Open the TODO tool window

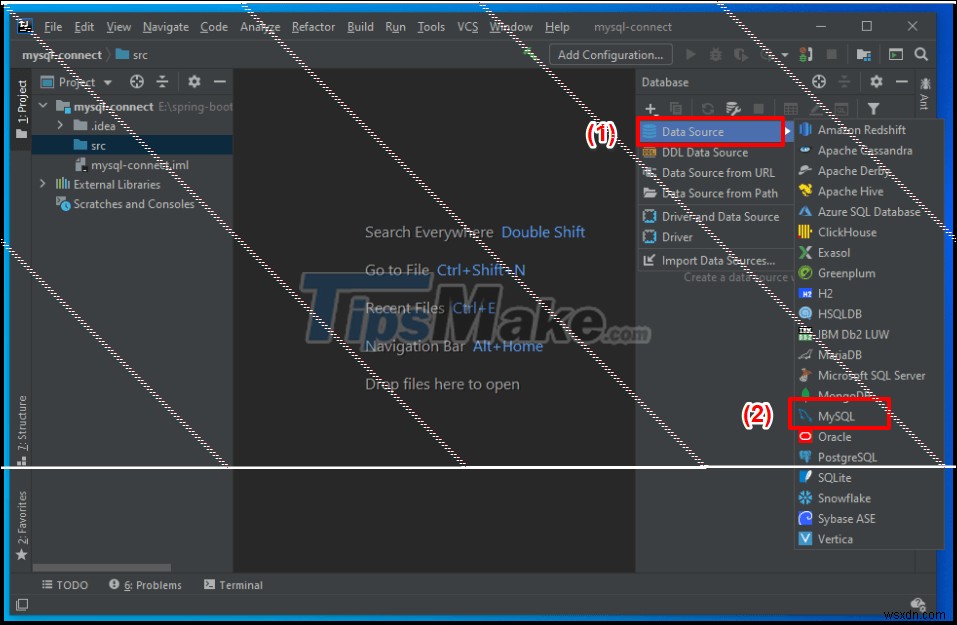[x=64, y=584]
